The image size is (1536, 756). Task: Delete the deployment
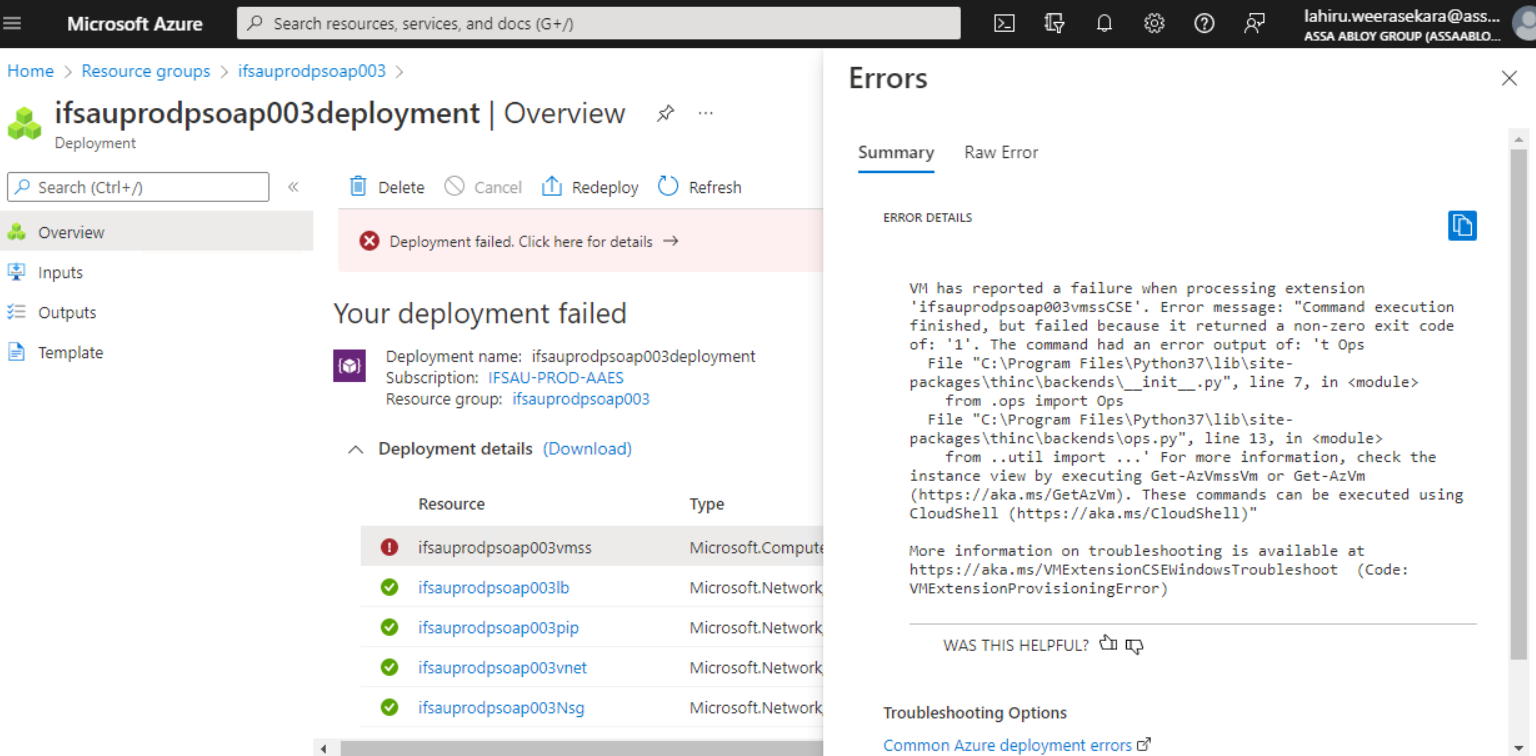point(386,187)
